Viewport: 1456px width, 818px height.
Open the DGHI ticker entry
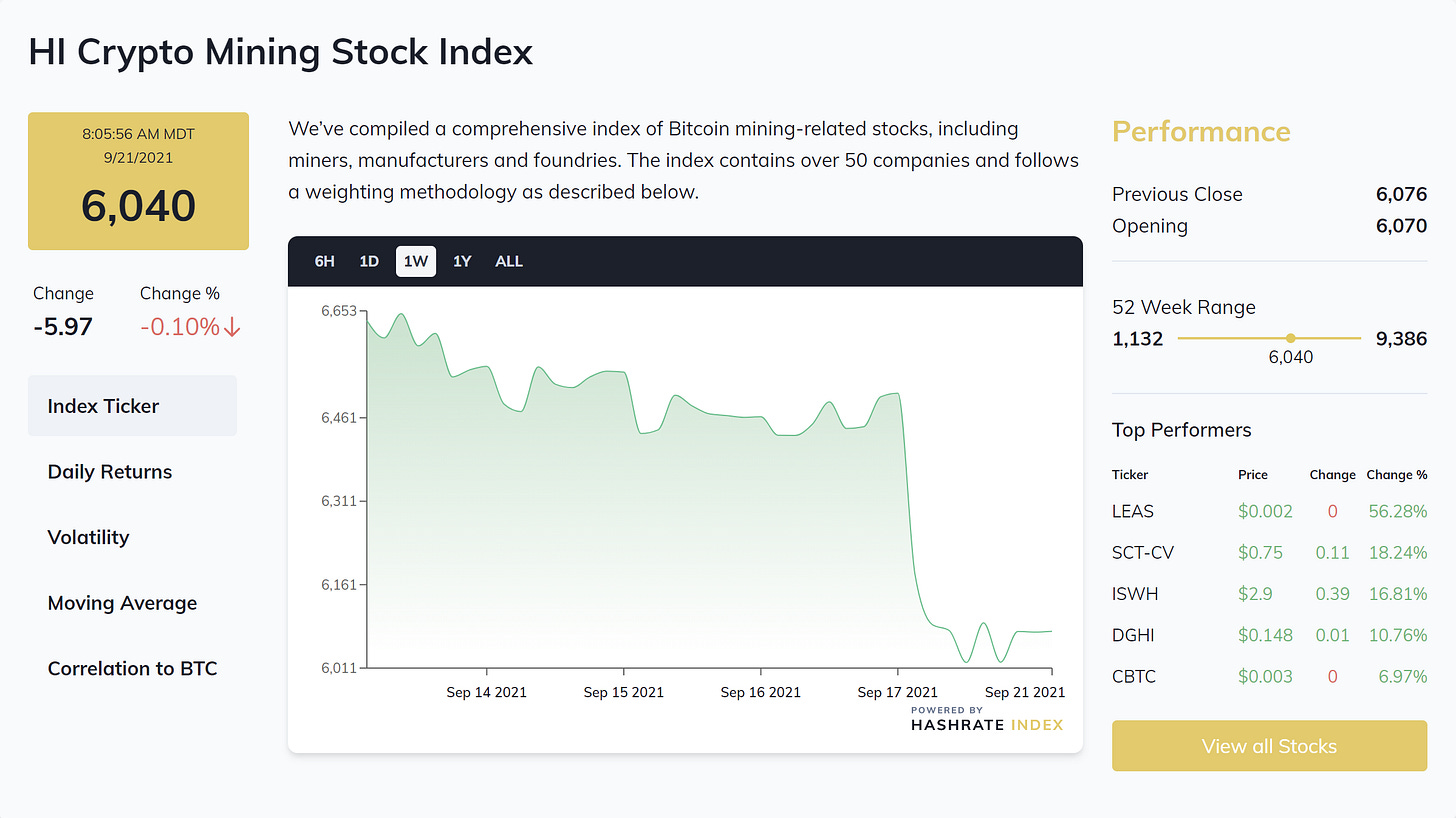pos(1134,635)
